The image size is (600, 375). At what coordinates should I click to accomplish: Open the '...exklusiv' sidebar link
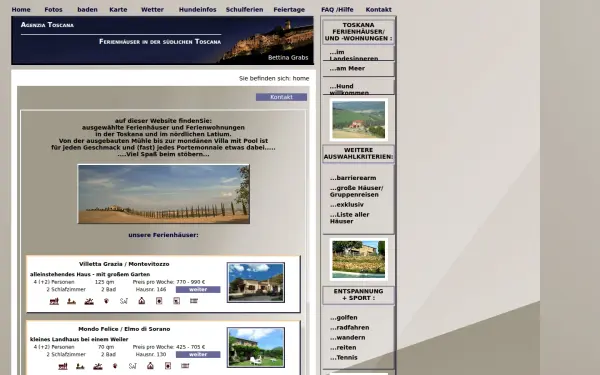click(x=347, y=205)
